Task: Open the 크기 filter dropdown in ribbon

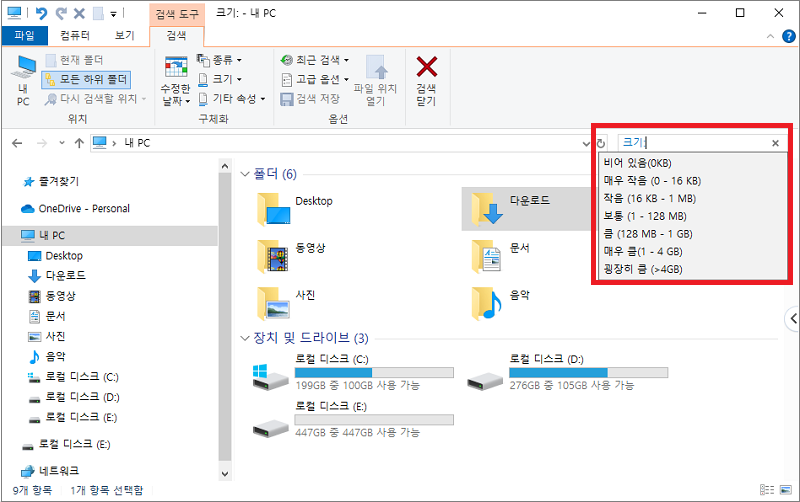Action: pos(219,79)
